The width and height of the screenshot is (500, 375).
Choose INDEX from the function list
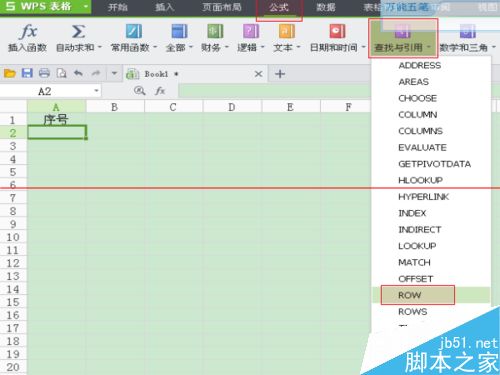point(431,213)
